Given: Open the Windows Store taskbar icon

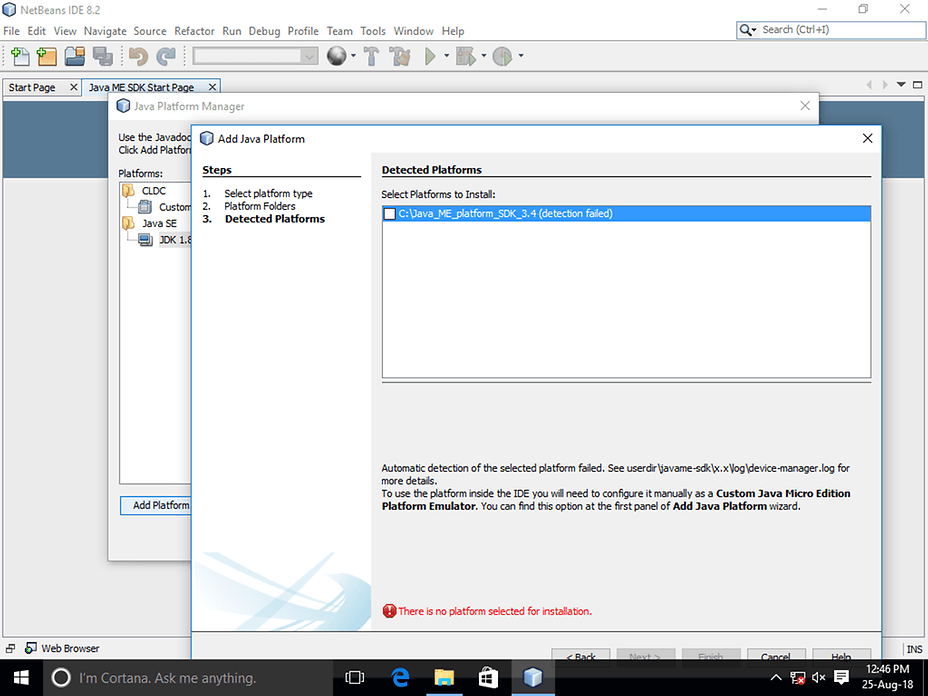Looking at the screenshot, I should (488, 678).
